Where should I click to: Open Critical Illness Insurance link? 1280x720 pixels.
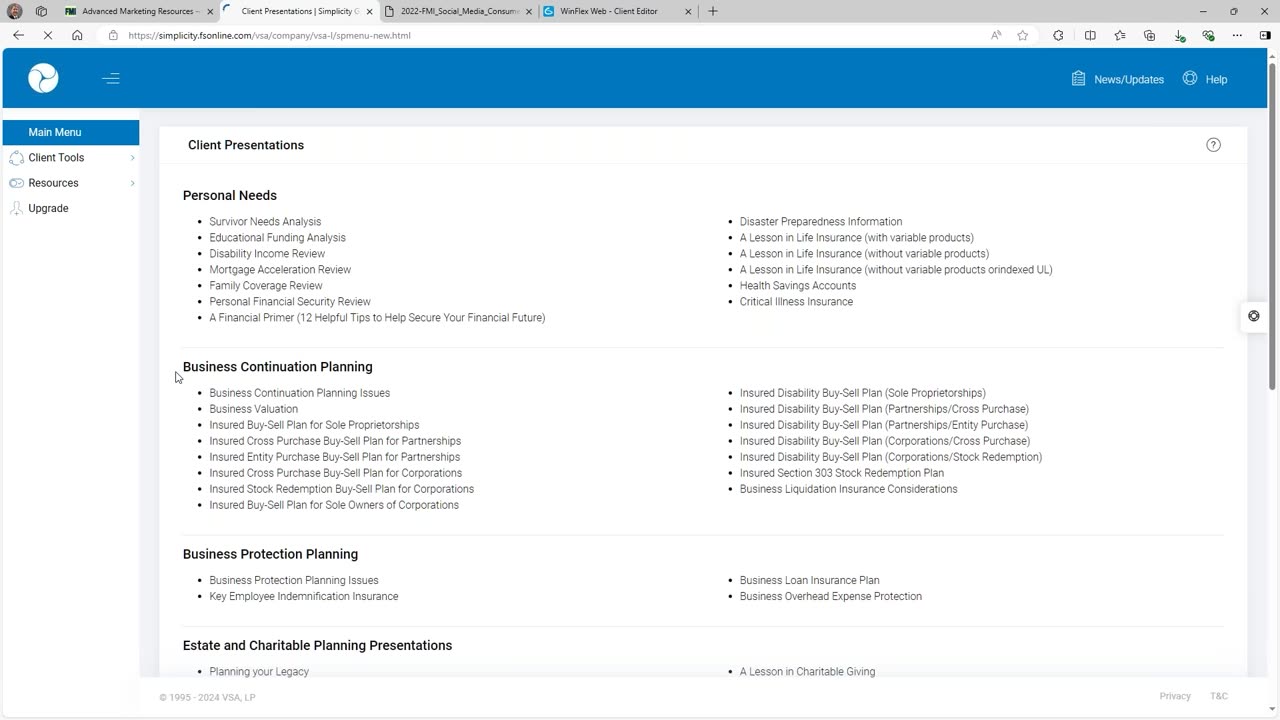pos(796,302)
